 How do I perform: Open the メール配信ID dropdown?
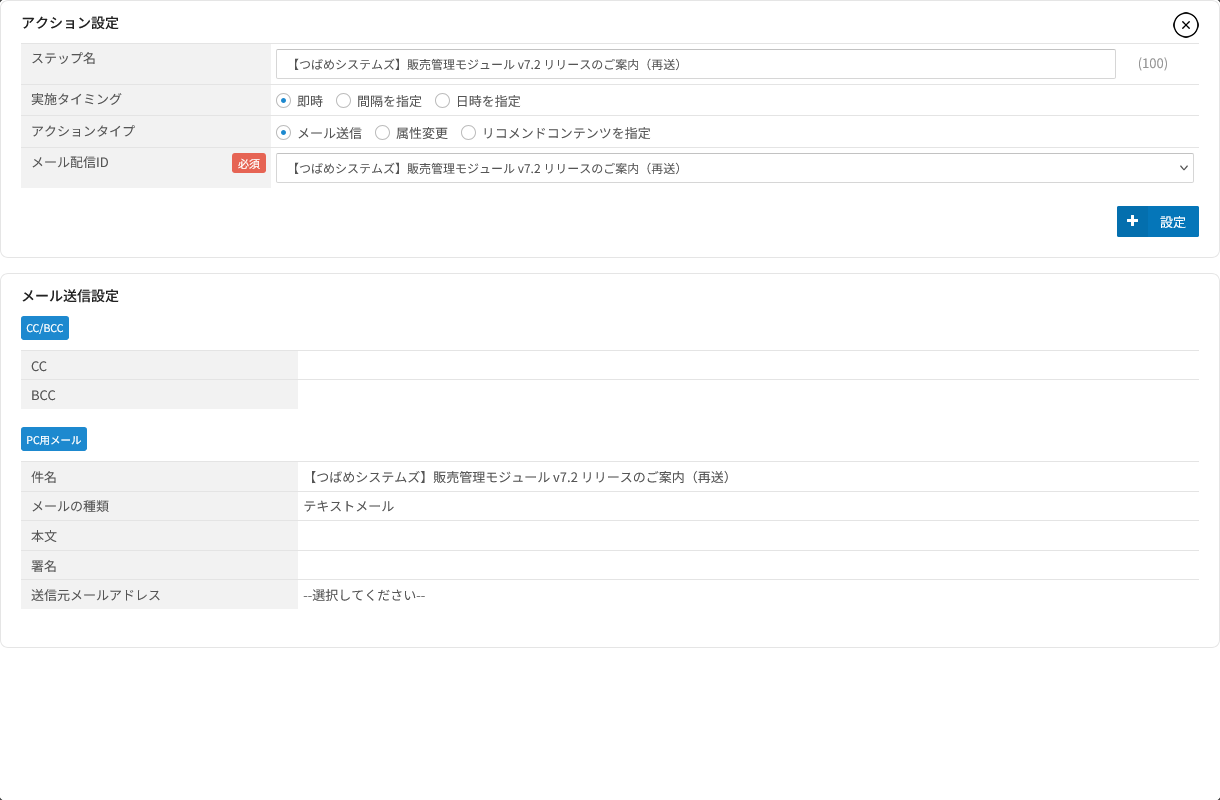(x=735, y=168)
